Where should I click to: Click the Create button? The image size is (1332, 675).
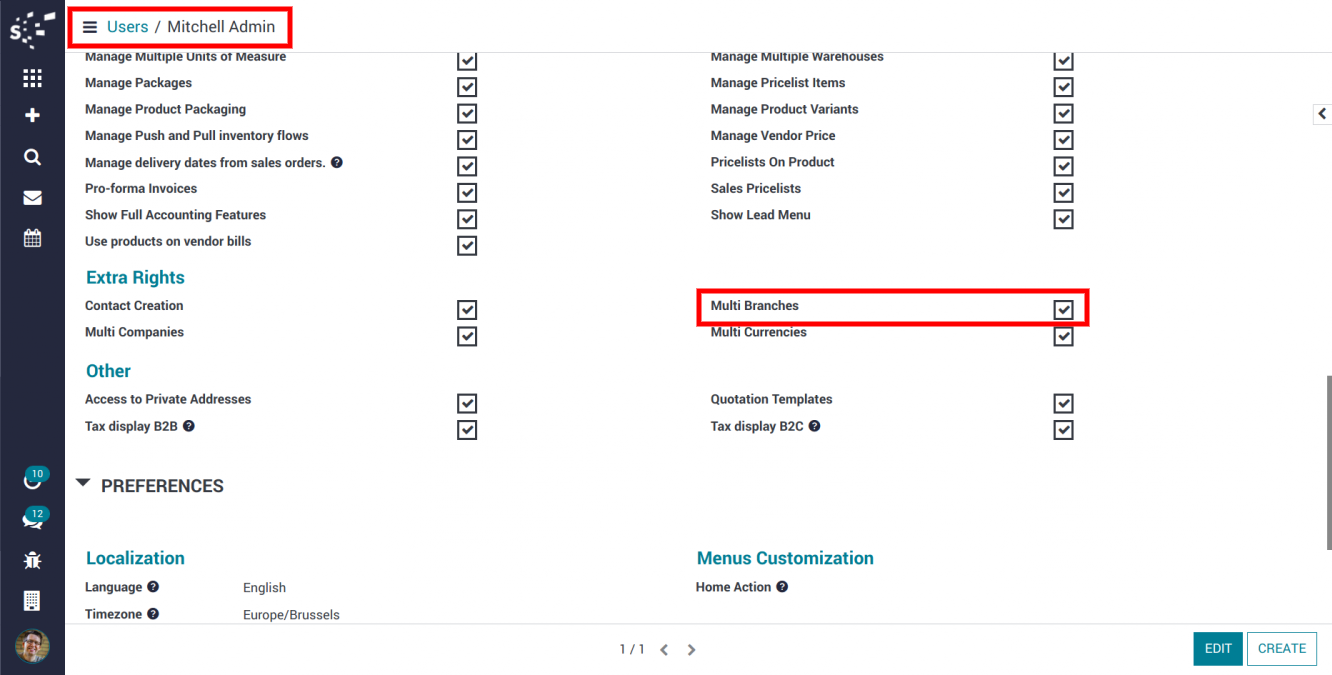1281,648
